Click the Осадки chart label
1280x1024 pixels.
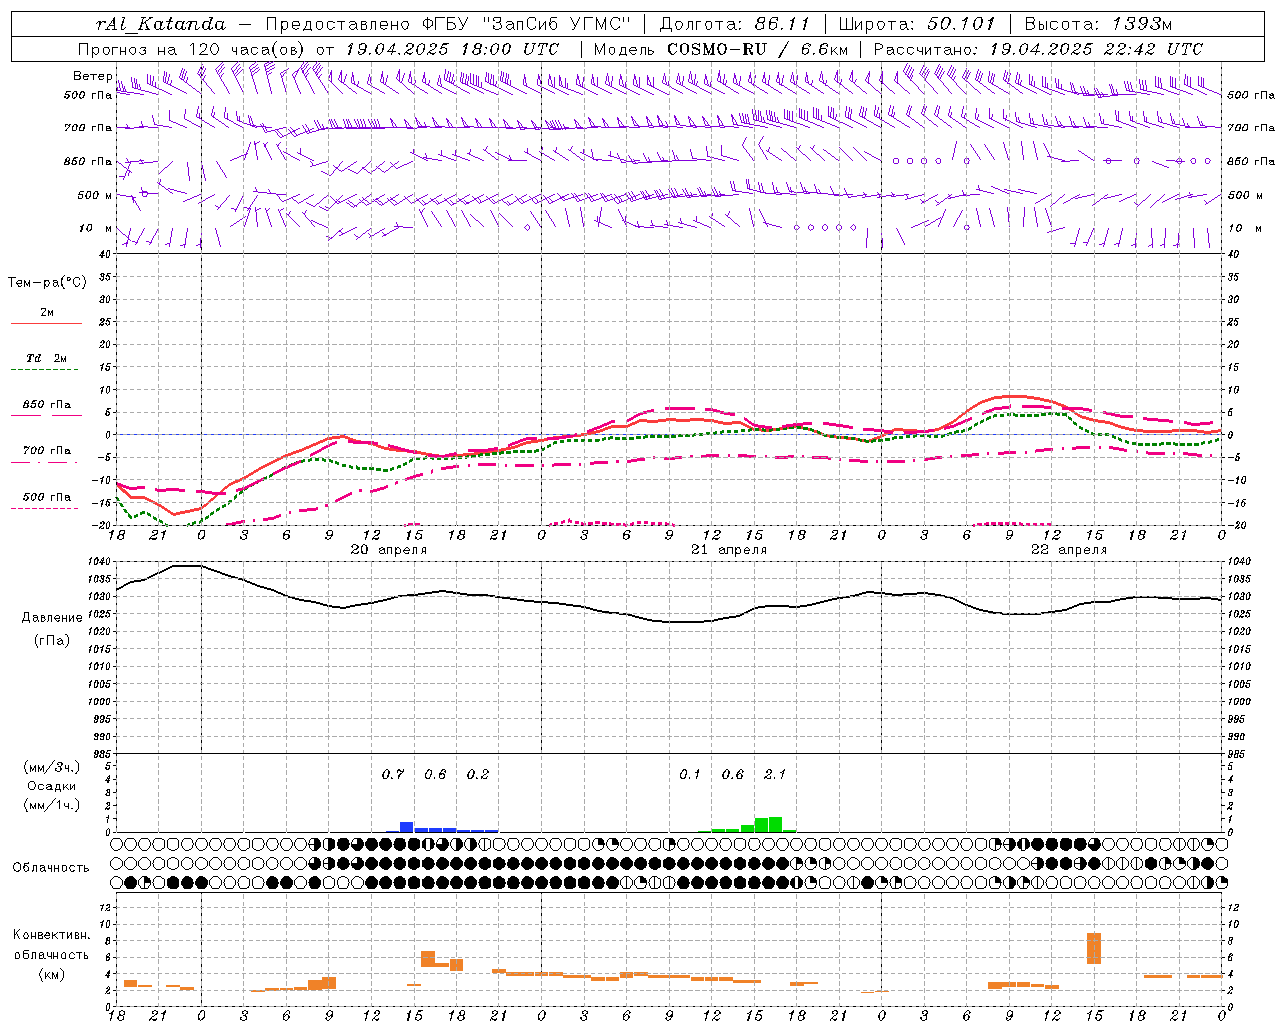[x=51, y=786]
